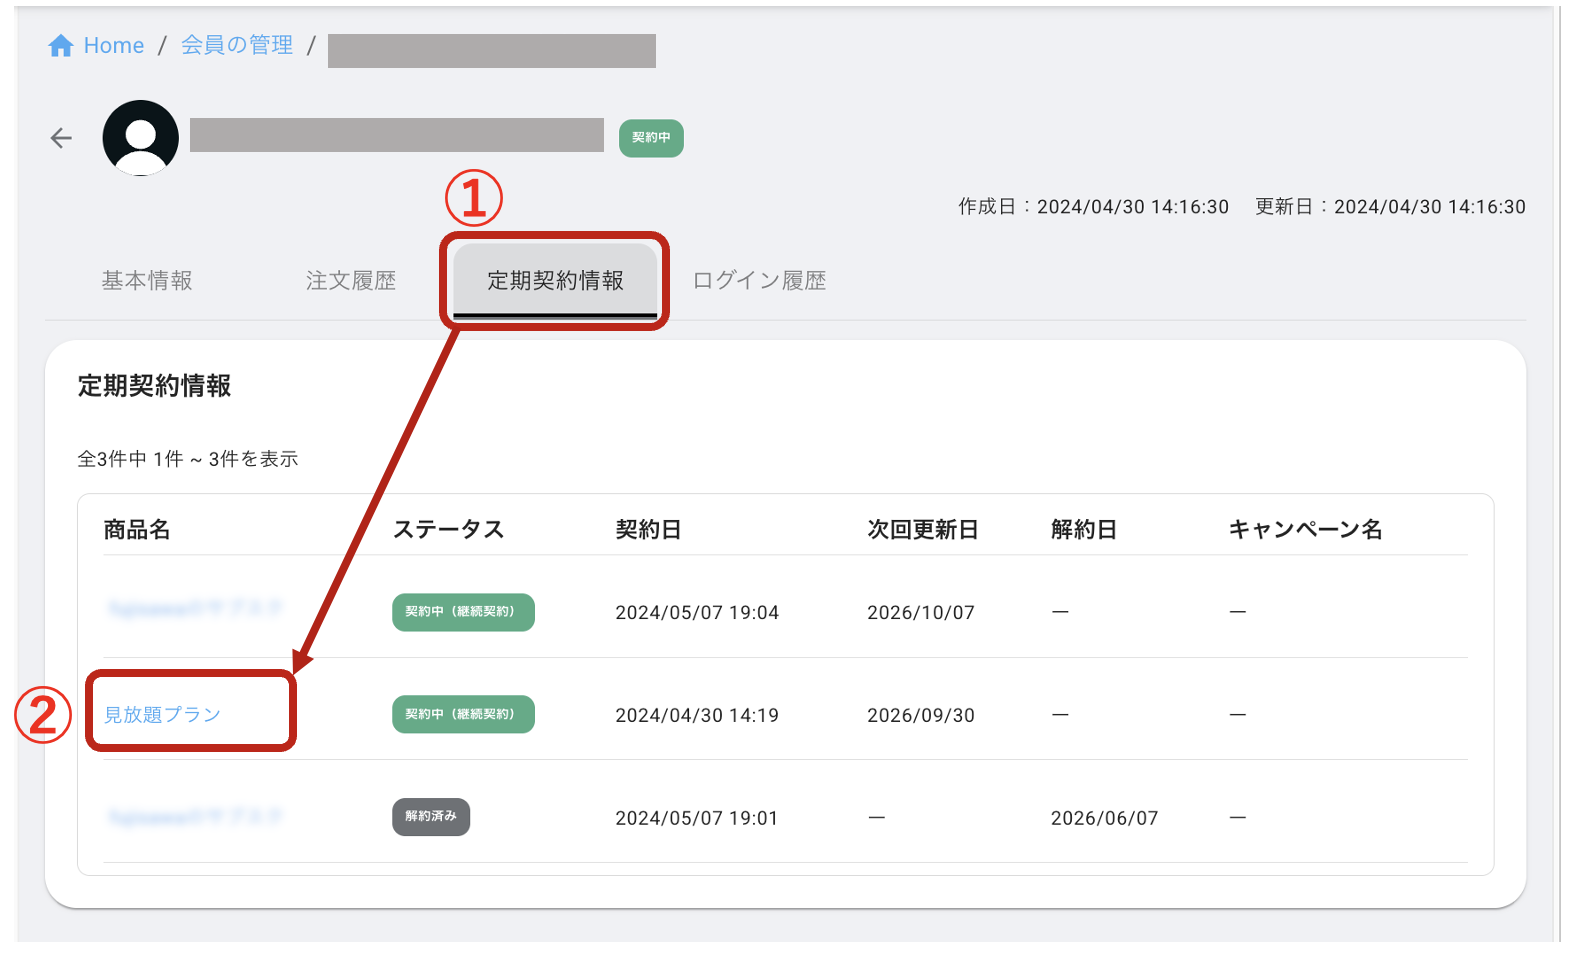
Task: Open the Home breadcrumb text link
Action: (114, 46)
